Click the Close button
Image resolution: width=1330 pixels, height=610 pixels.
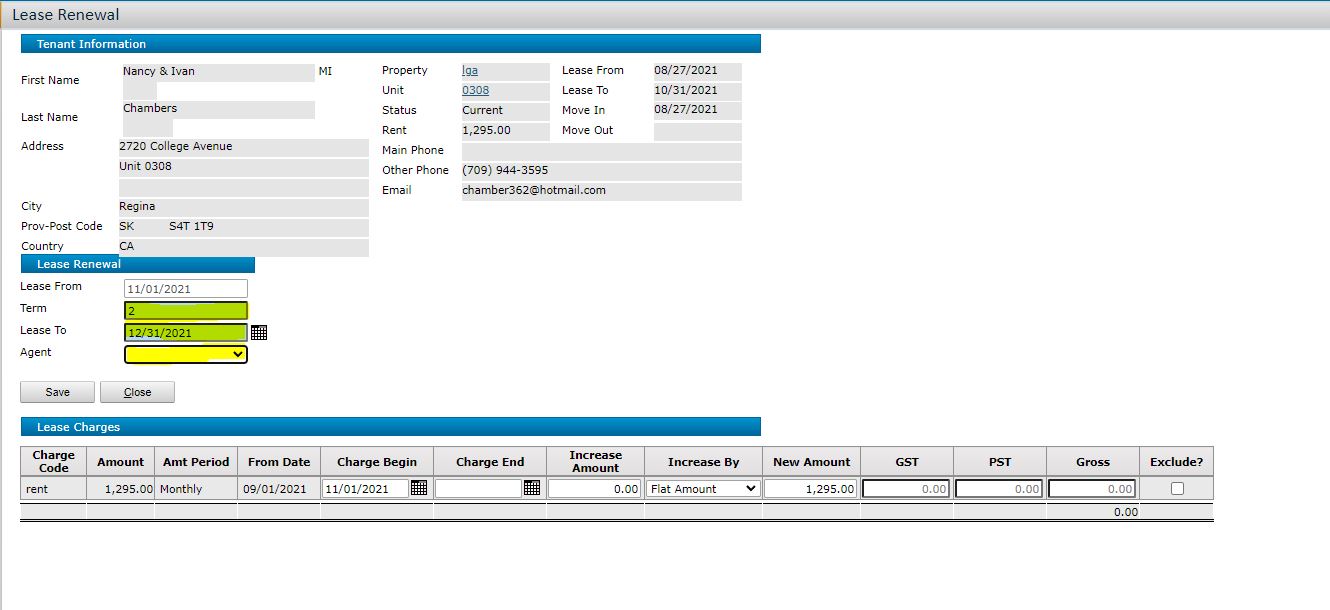[137, 392]
